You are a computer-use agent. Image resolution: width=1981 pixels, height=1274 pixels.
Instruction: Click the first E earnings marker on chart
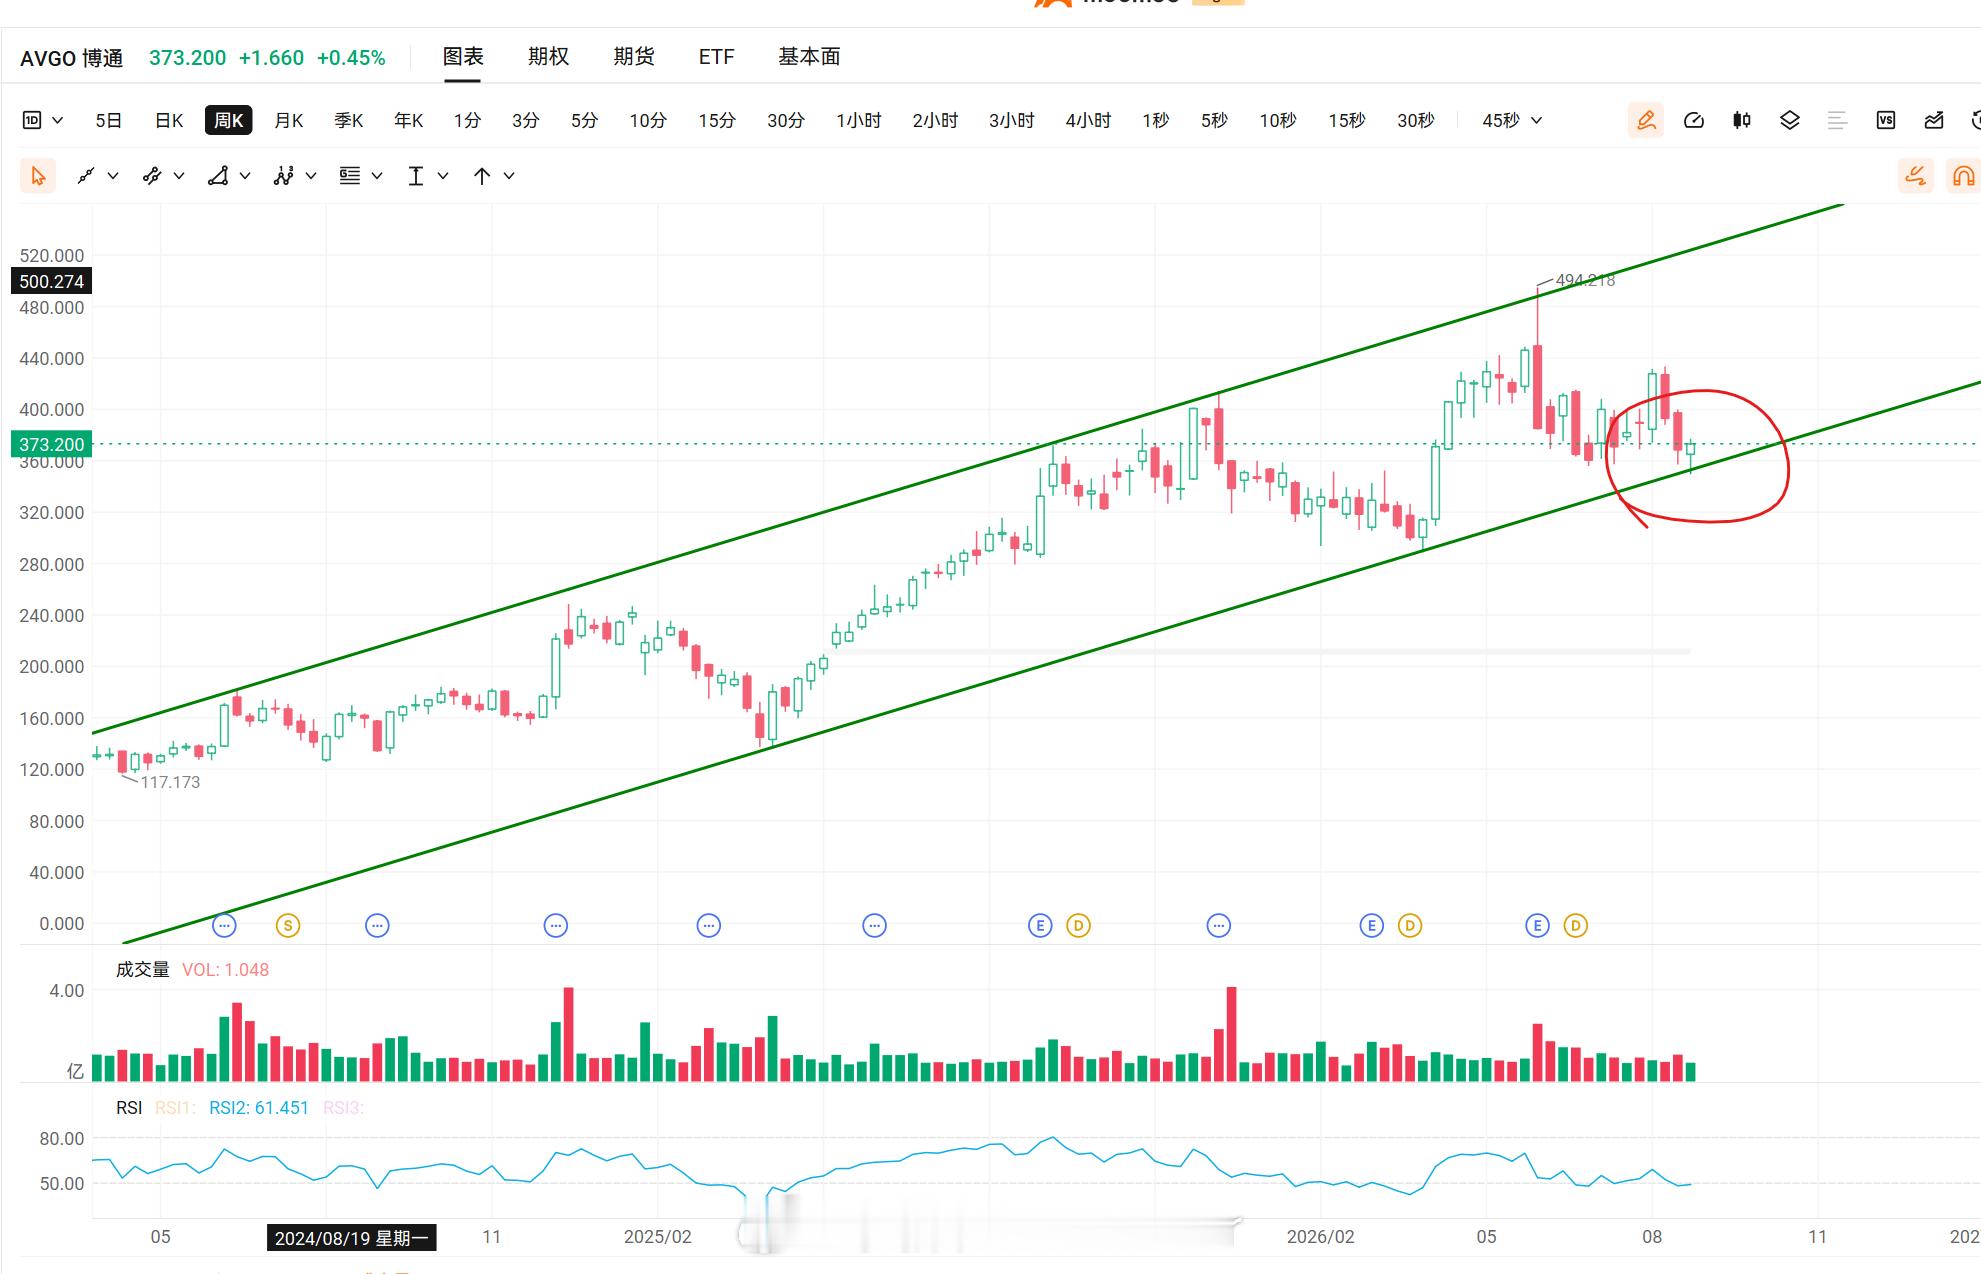tap(1040, 926)
